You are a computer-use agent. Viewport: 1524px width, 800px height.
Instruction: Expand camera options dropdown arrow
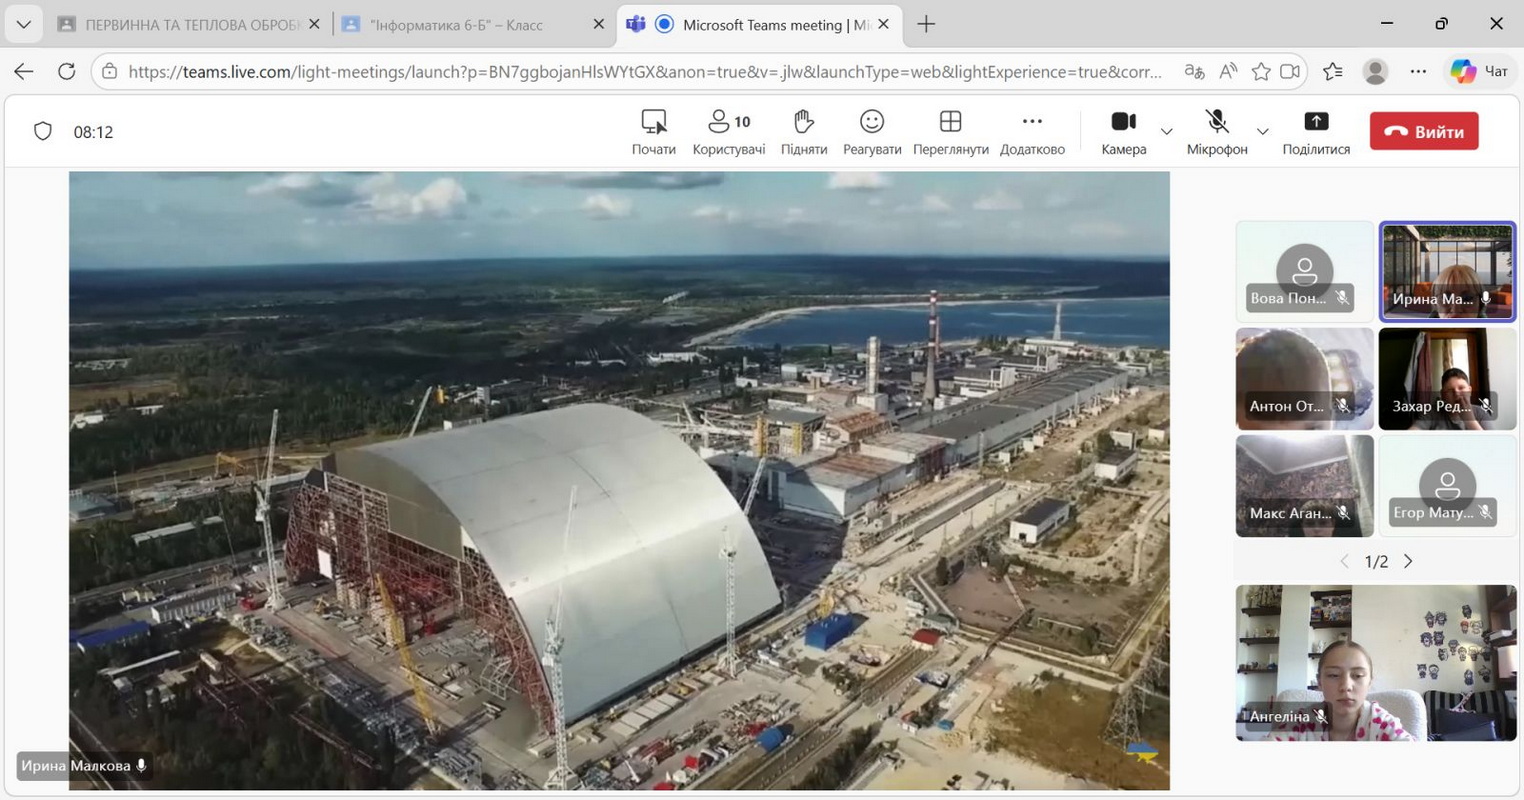1166,132
